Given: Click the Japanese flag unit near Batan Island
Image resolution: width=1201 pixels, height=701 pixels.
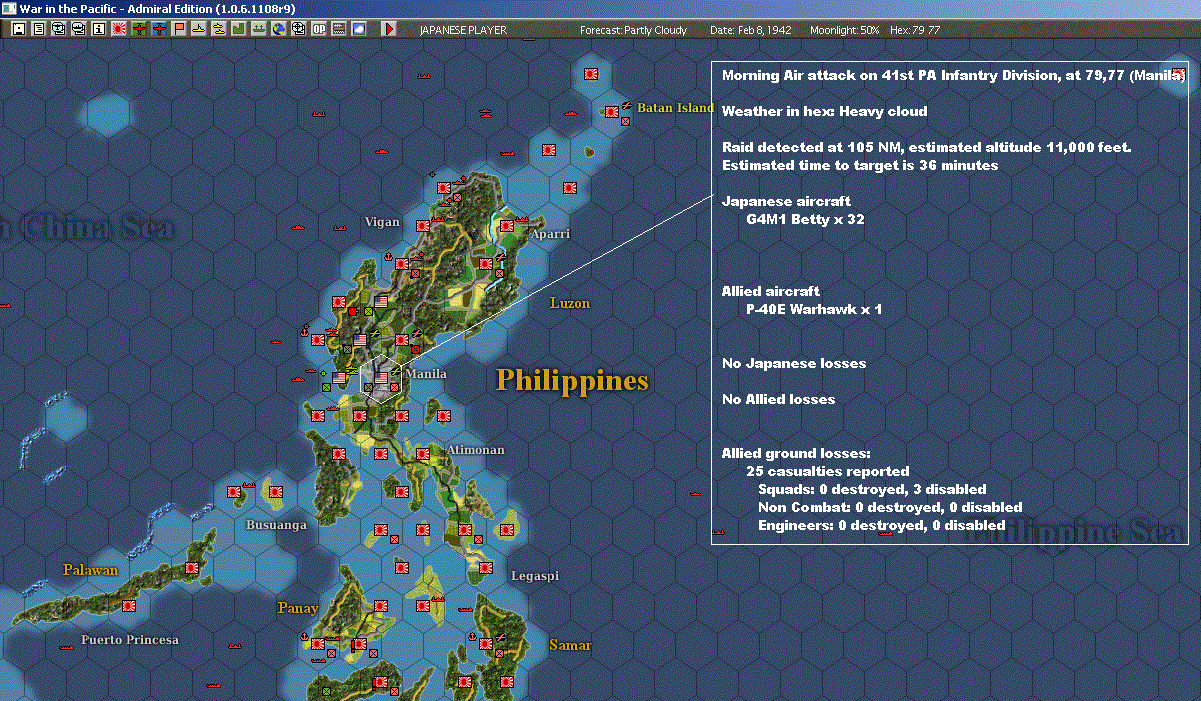Looking at the screenshot, I should 611,112.
